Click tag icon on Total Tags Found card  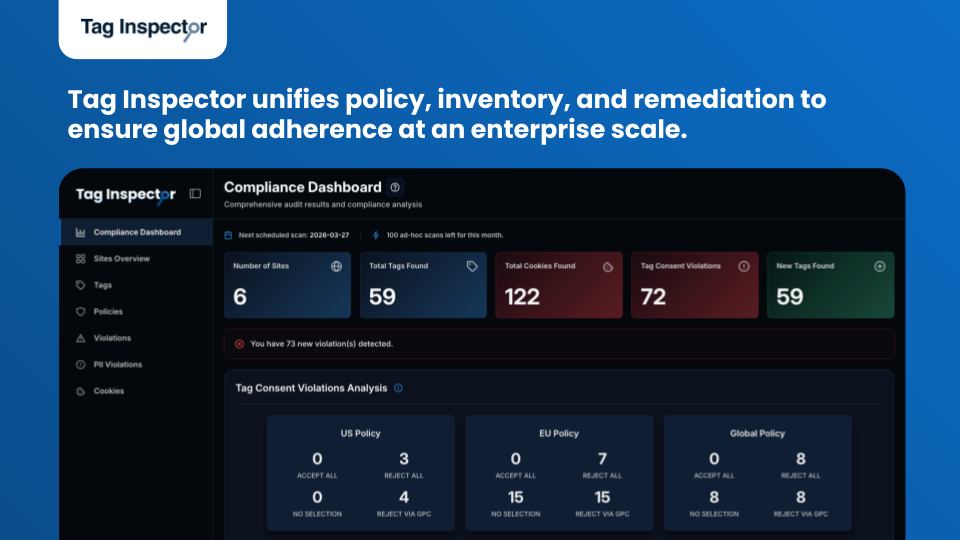472,266
